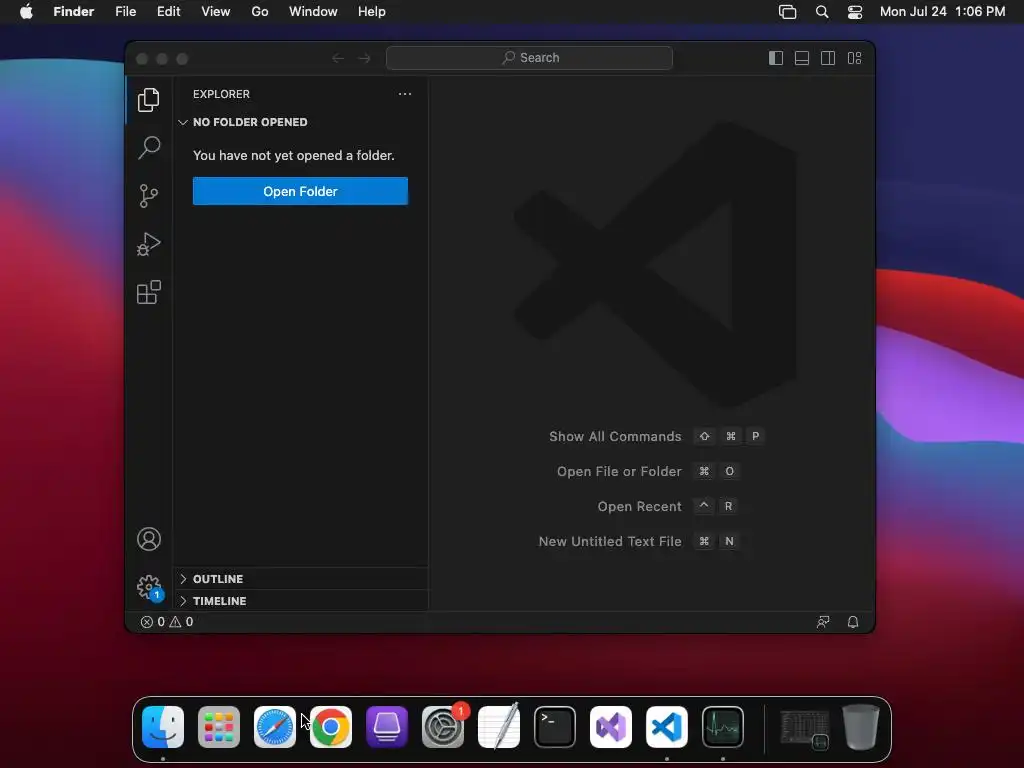Click the minimized window thumbnail in Dock
Viewport: 1024px width, 768px height.
tap(805, 729)
